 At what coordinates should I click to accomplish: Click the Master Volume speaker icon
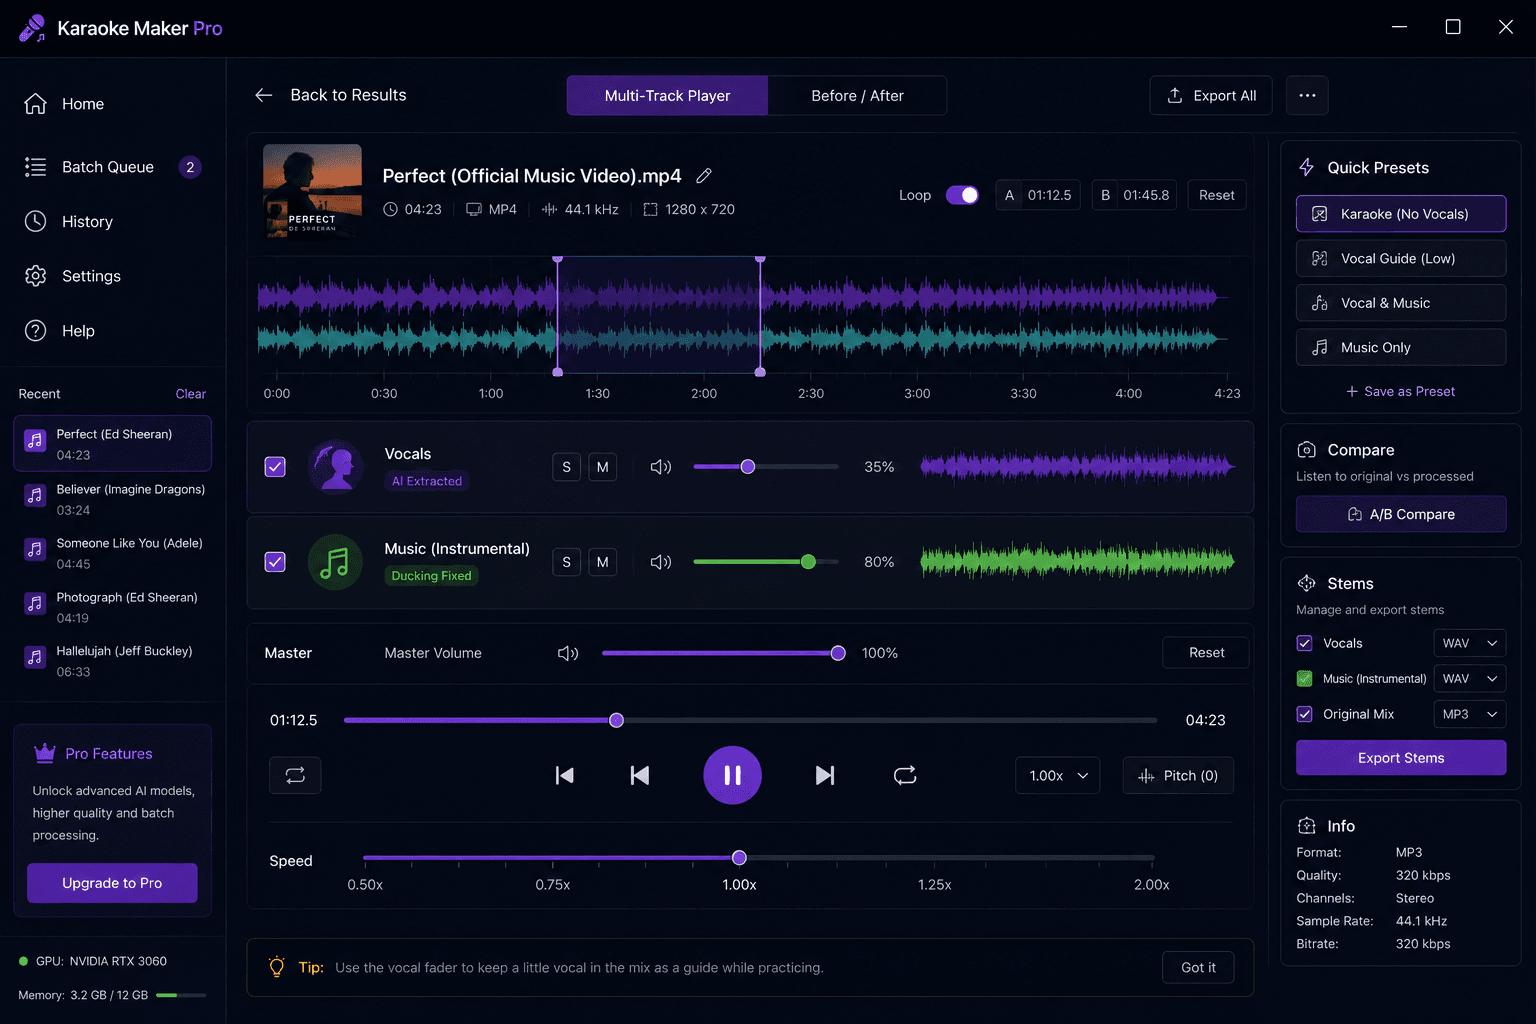pos(568,653)
